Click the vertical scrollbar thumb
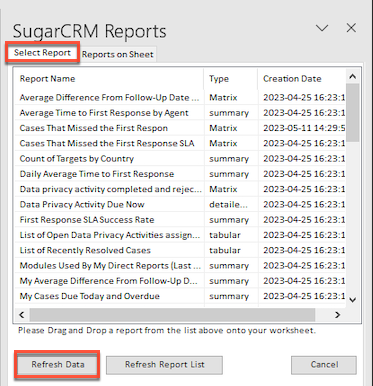This screenshot has height=386, width=373. click(x=352, y=113)
